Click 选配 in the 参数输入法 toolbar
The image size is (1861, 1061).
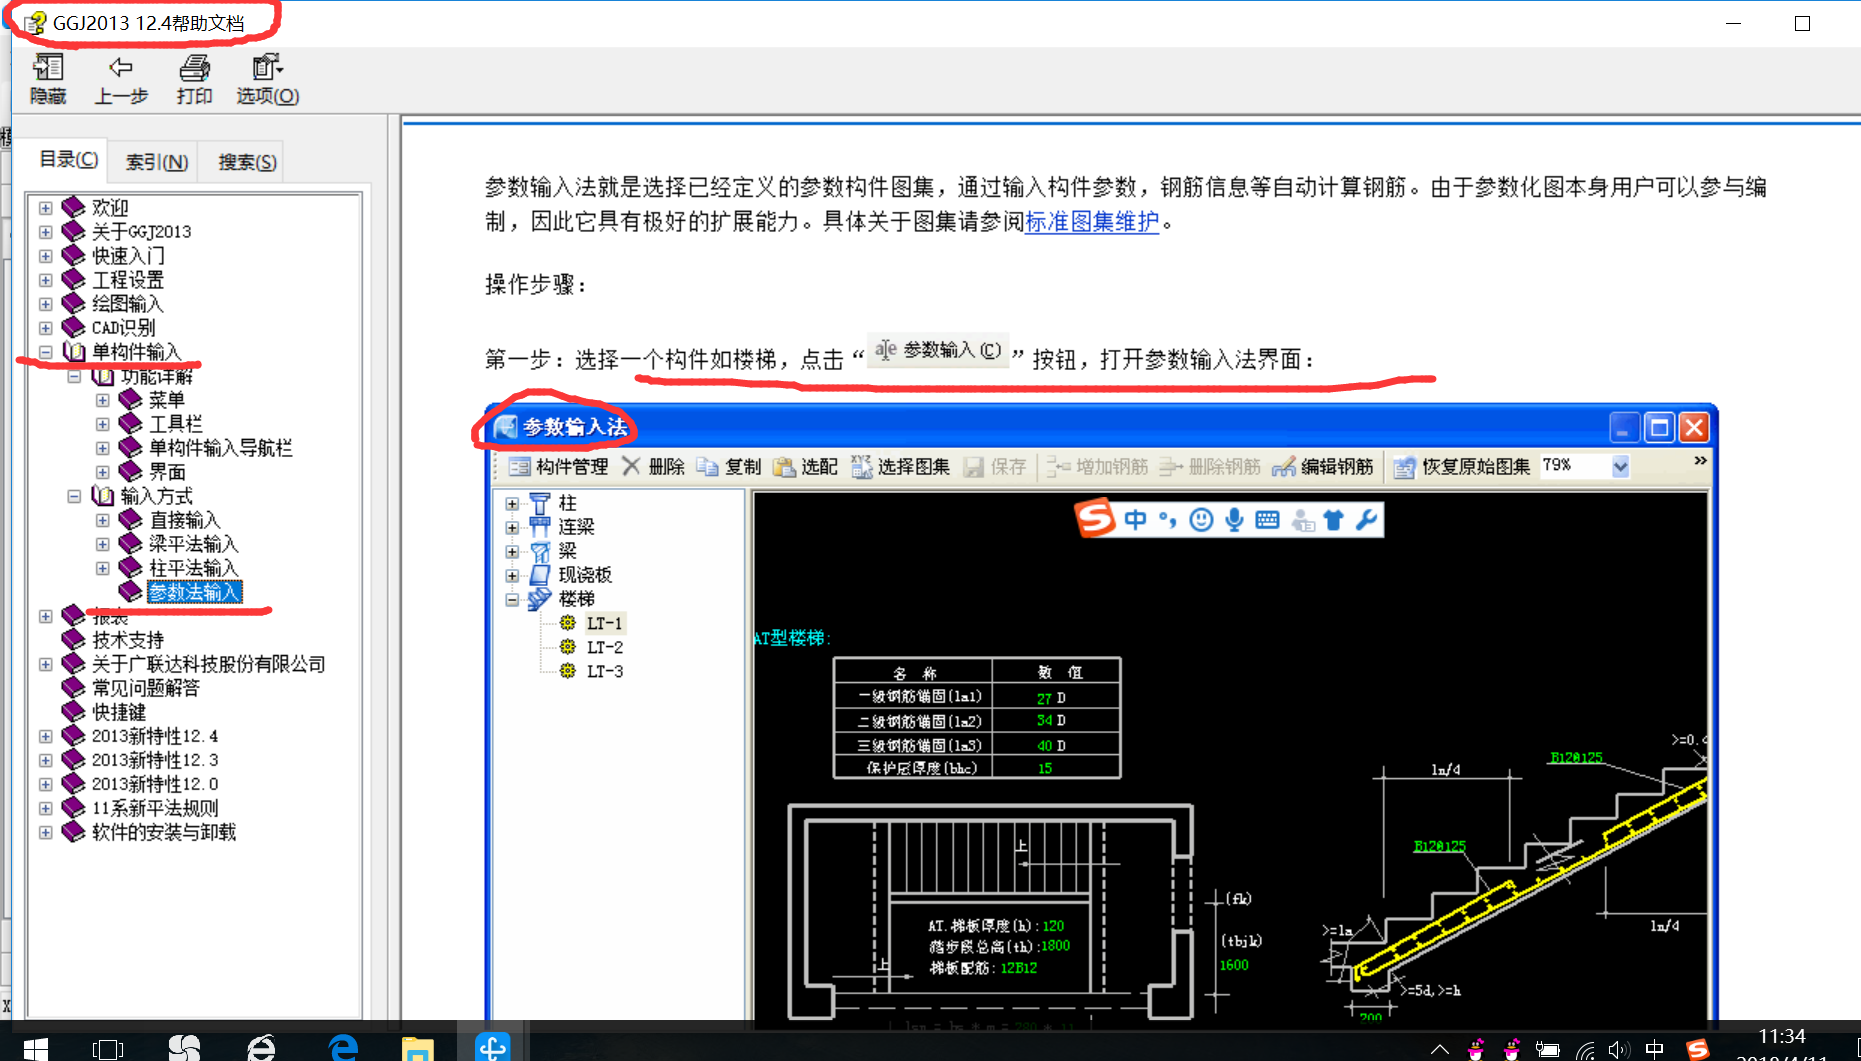(x=805, y=466)
